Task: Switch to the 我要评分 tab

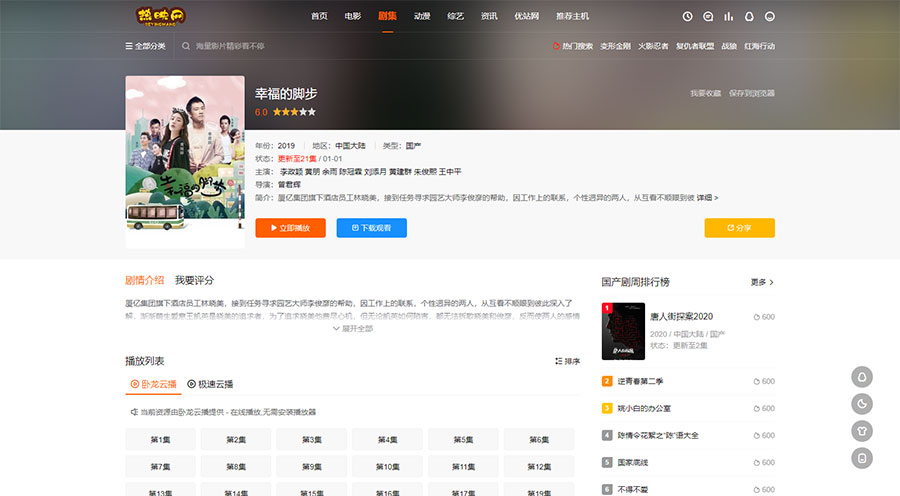Action: point(194,280)
